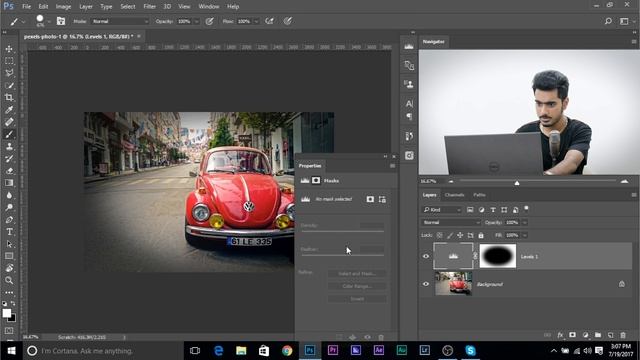Viewport: 640px width, 360px height.
Task: Open the Image menu
Action: 63,7
